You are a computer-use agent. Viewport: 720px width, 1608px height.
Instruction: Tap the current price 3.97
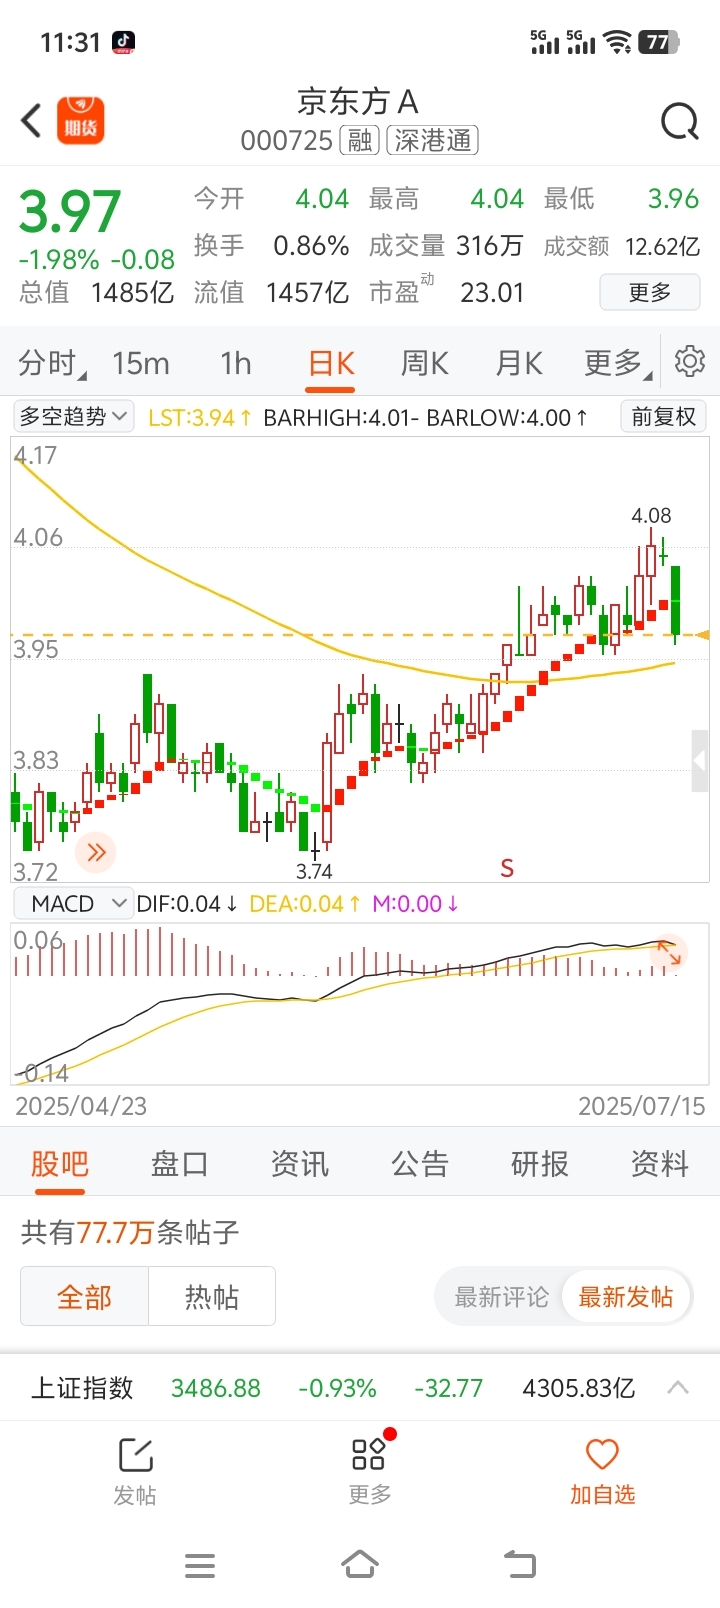pos(70,212)
